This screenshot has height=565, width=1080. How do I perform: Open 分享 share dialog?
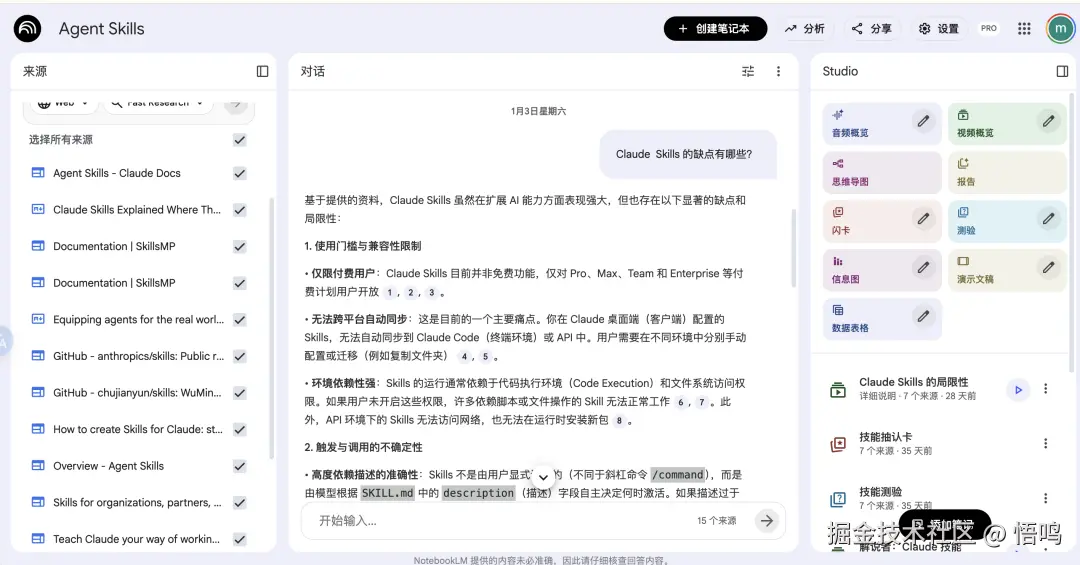[871, 29]
